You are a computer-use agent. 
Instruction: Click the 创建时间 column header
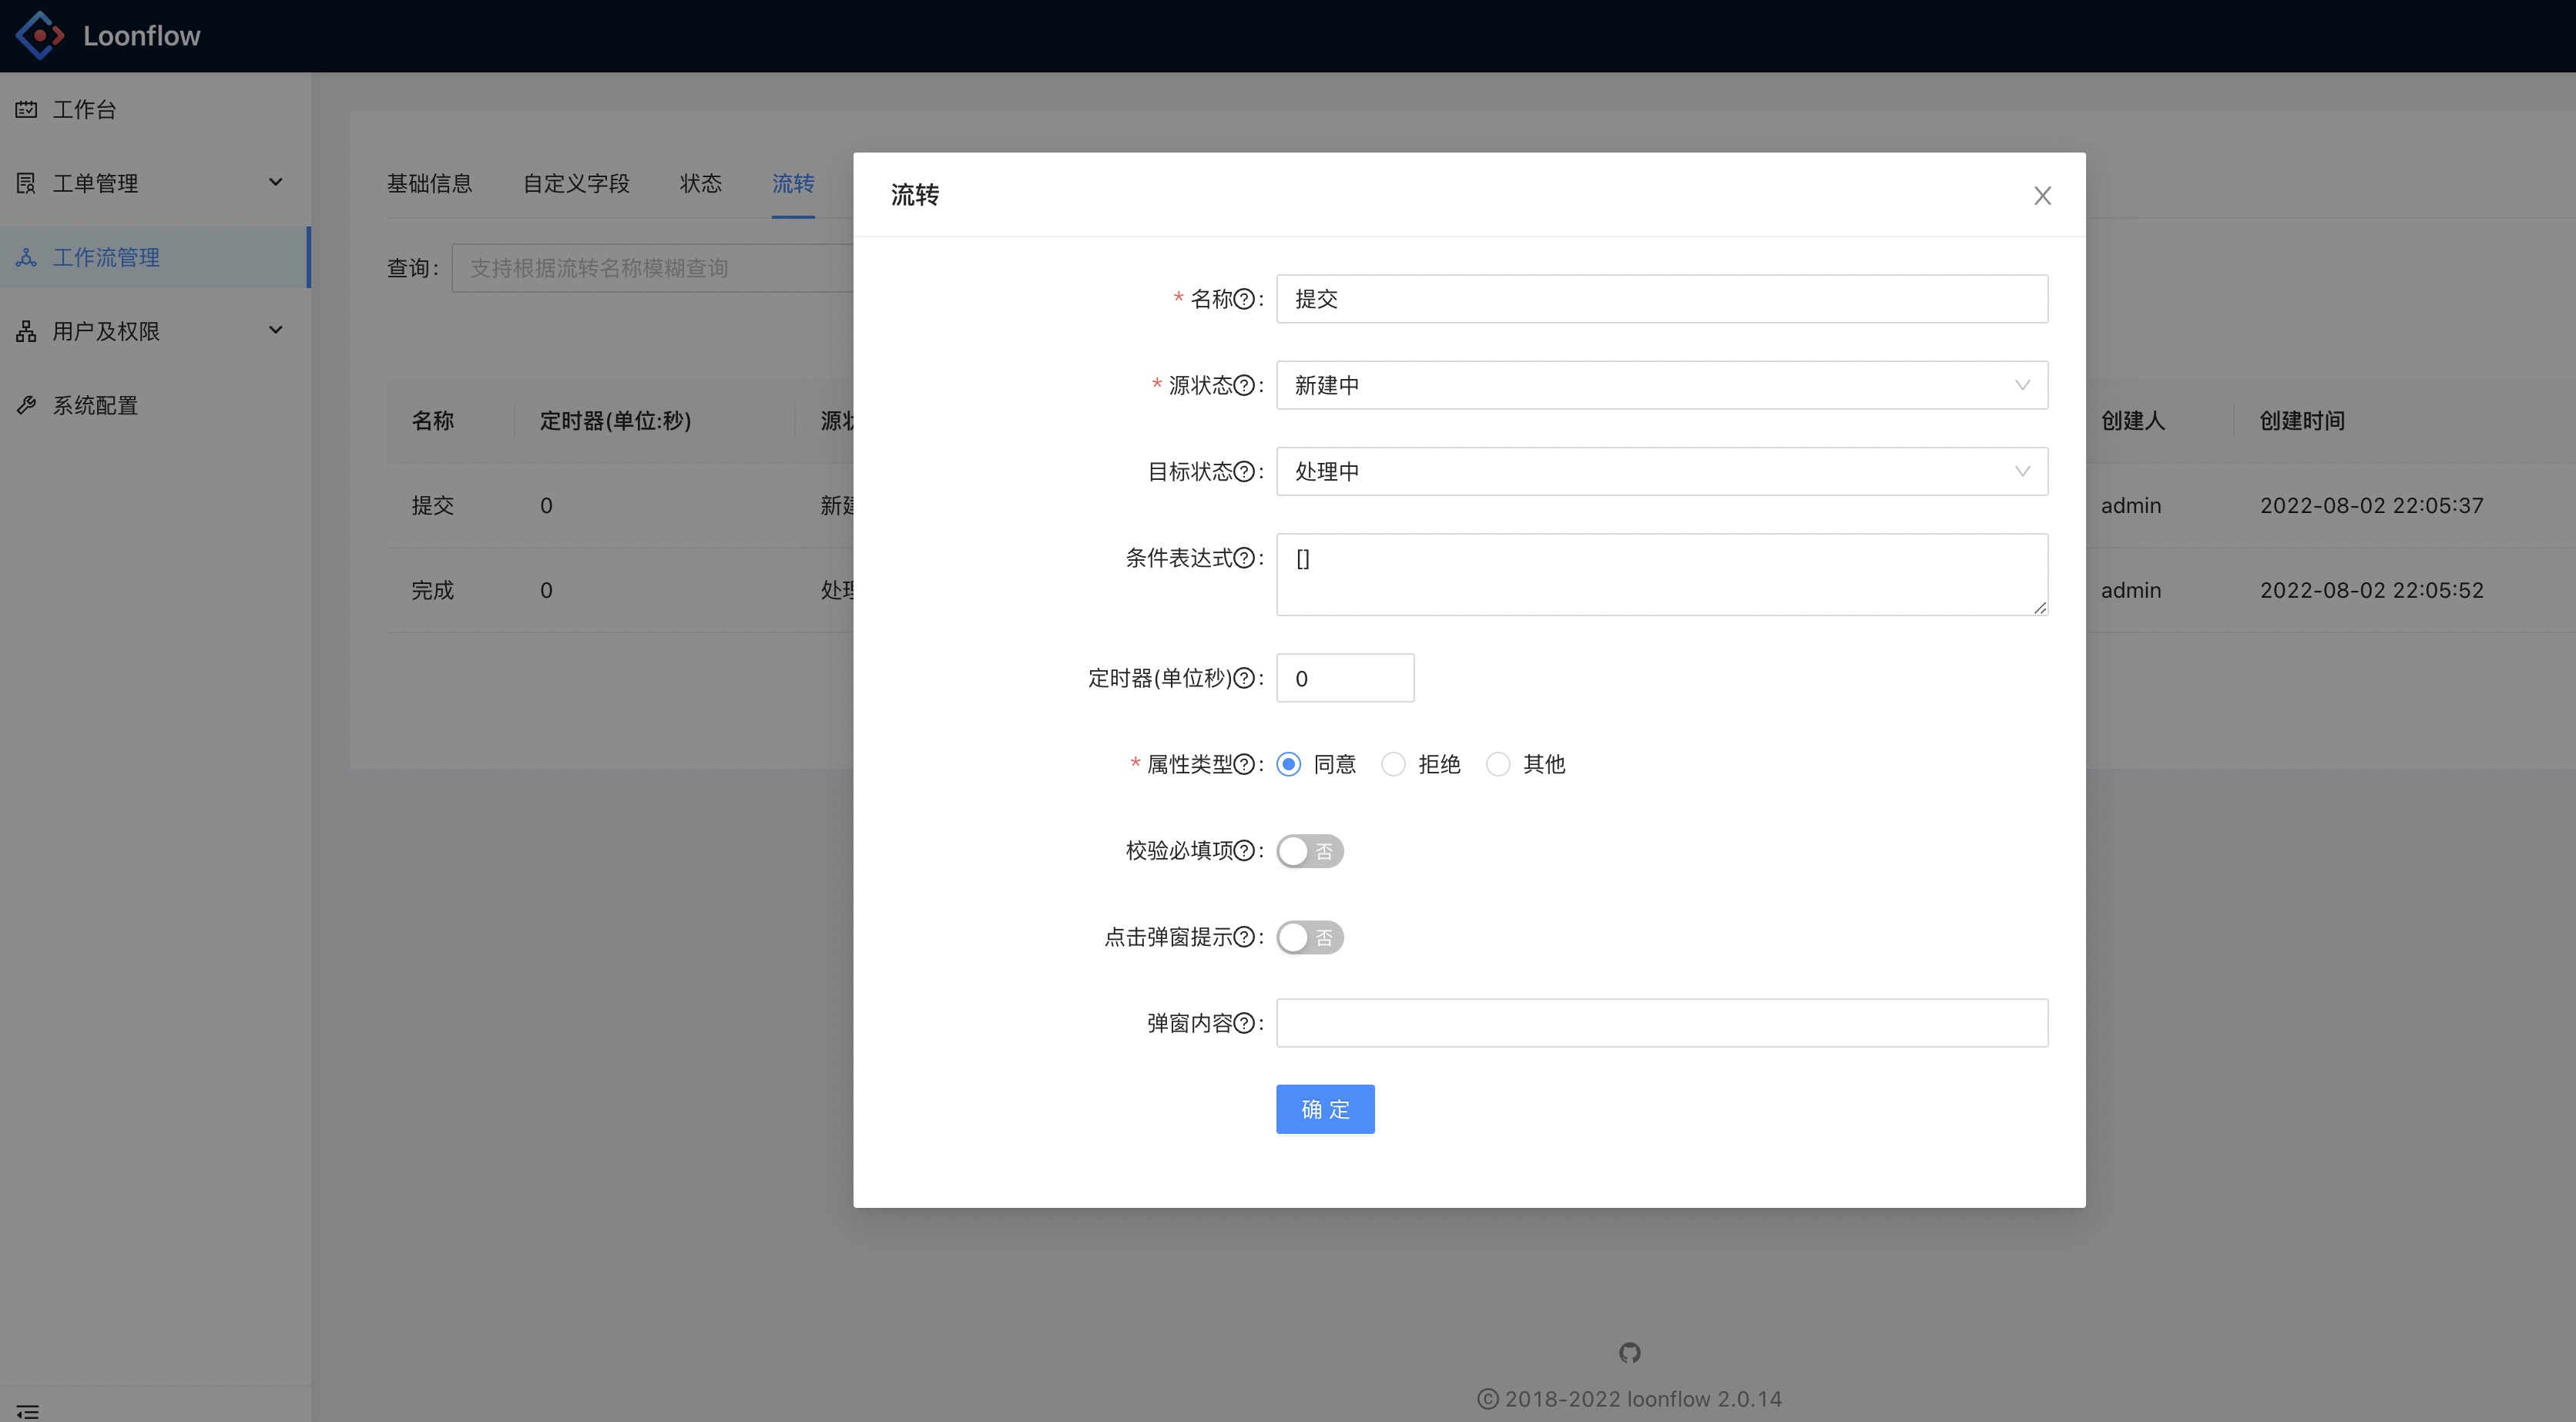2302,420
